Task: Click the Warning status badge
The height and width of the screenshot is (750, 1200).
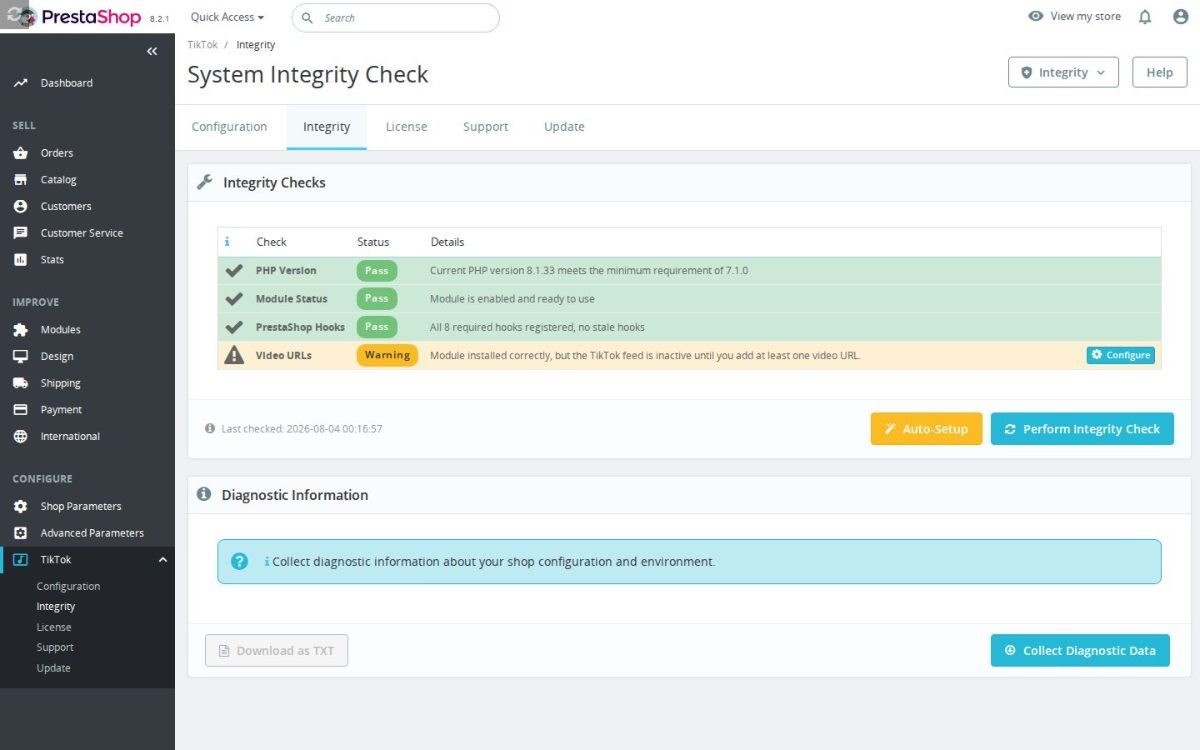Action: pyautogui.click(x=387, y=355)
